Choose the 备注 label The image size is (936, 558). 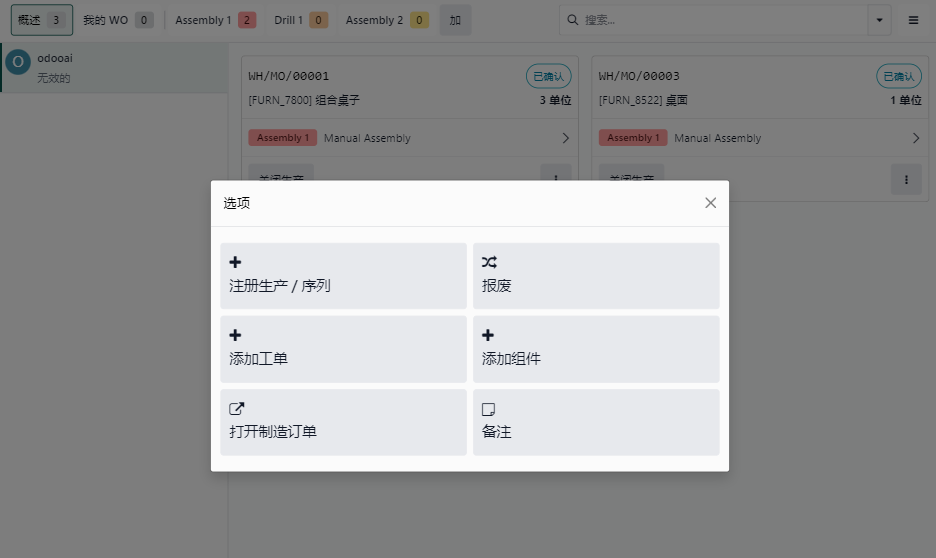coord(497,431)
